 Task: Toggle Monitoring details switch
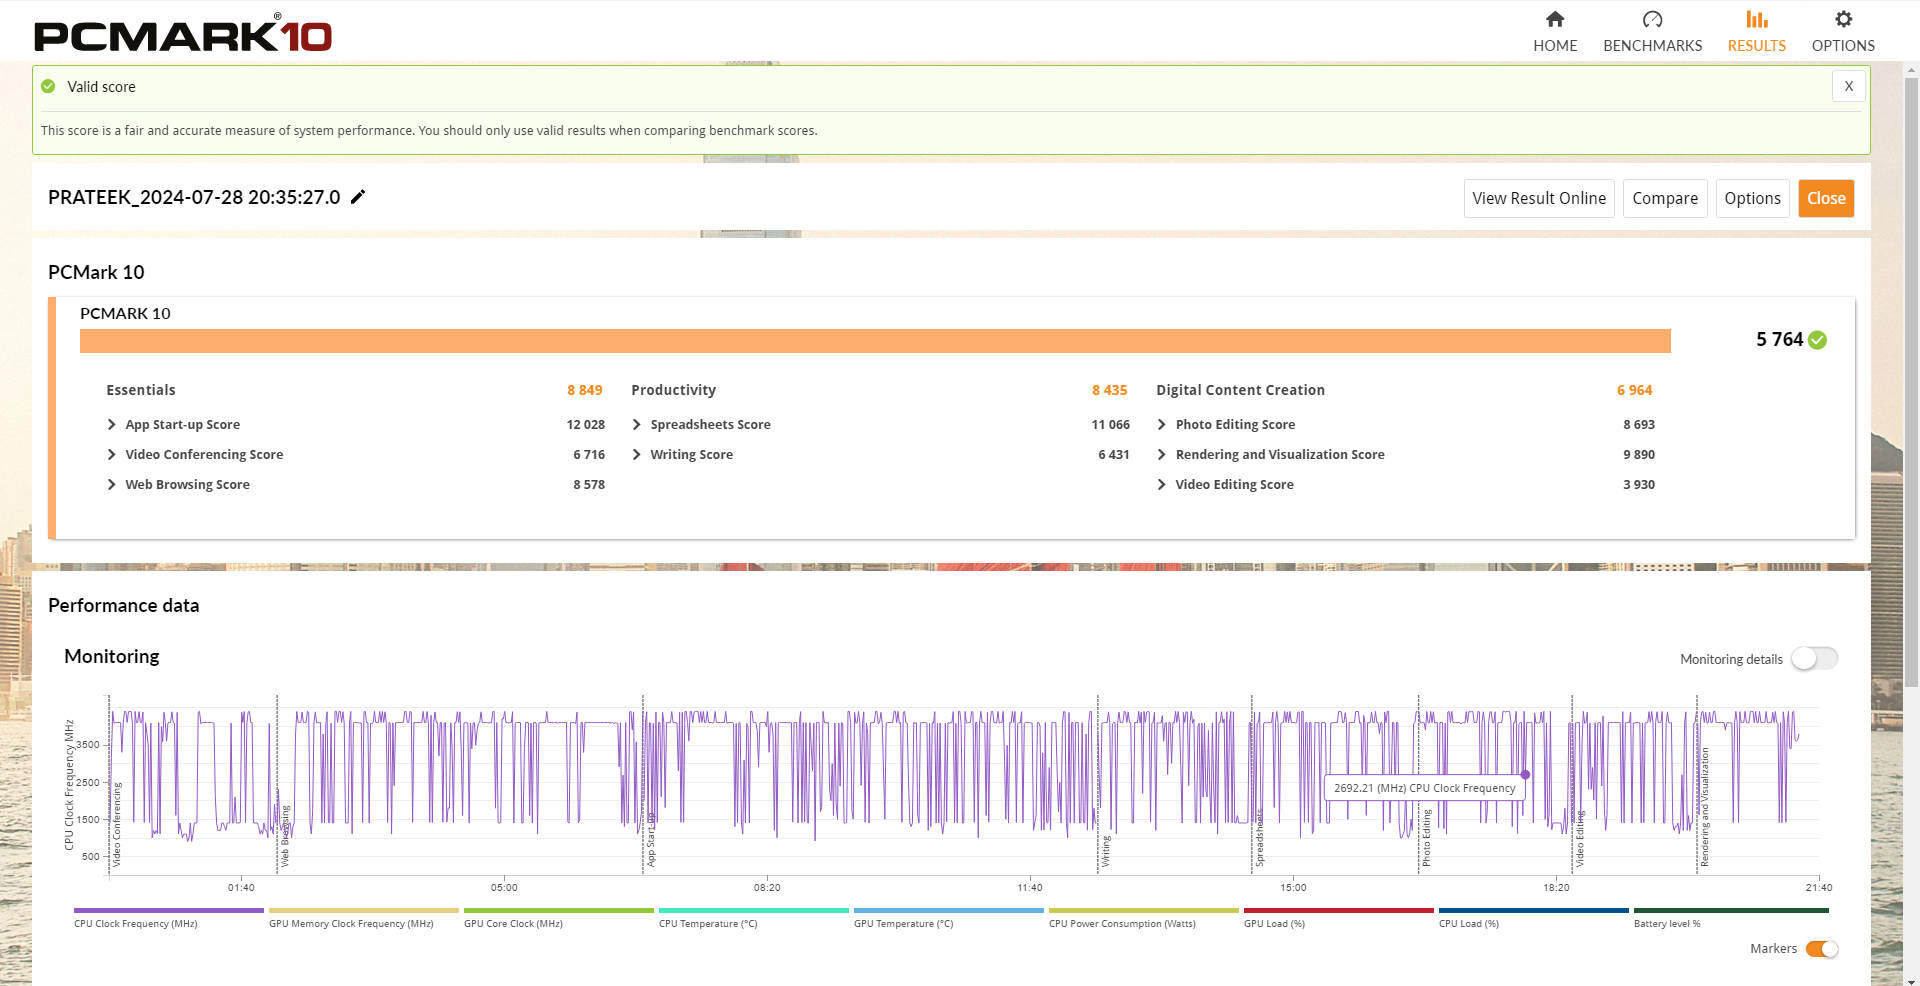(x=1814, y=659)
